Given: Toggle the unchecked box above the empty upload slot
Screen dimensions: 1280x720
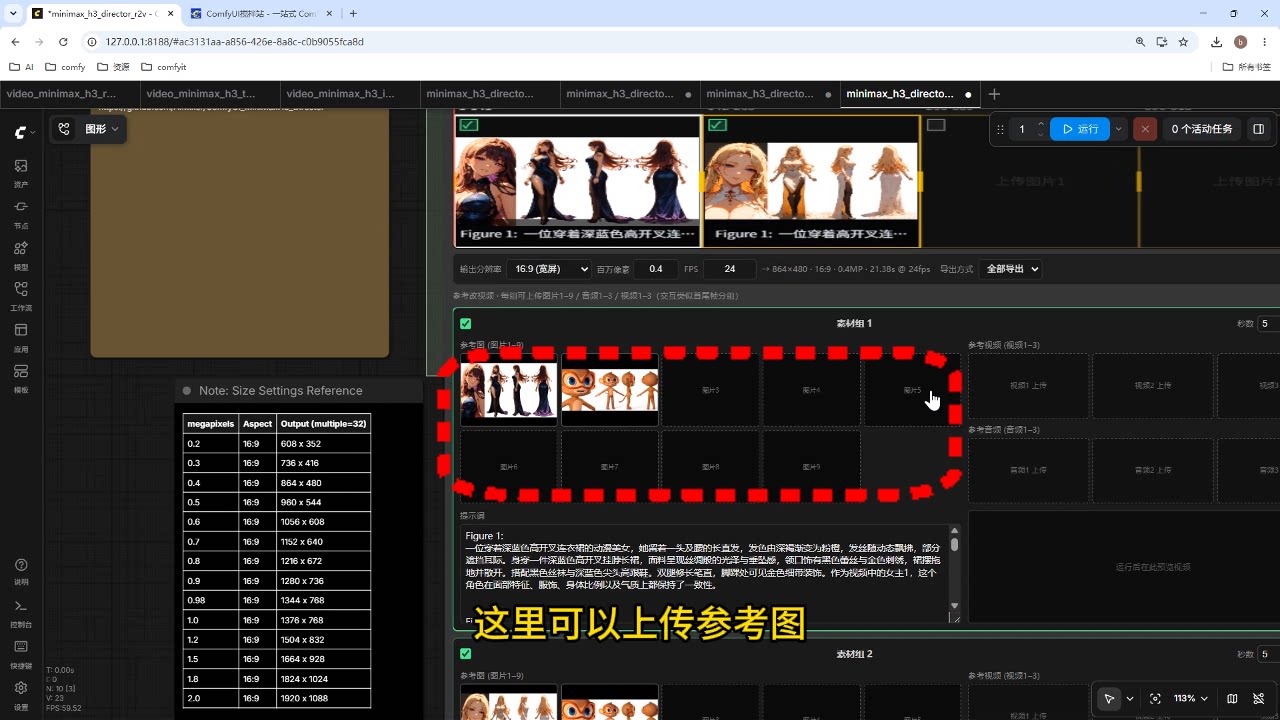Looking at the screenshot, I should coord(936,125).
